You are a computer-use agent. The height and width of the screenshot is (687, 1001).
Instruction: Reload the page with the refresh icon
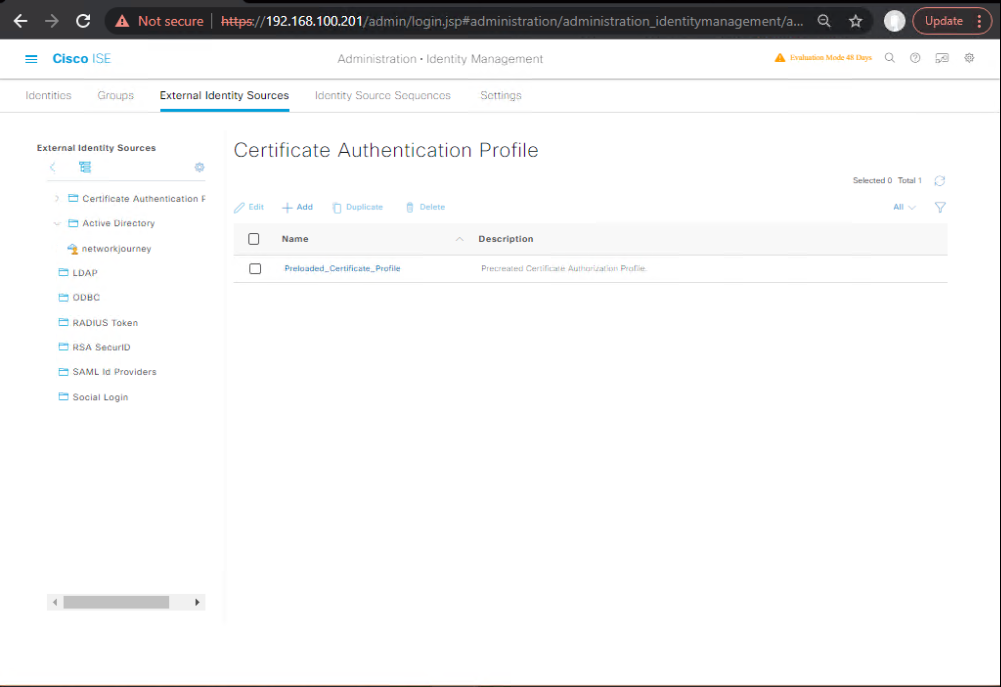[83, 21]
